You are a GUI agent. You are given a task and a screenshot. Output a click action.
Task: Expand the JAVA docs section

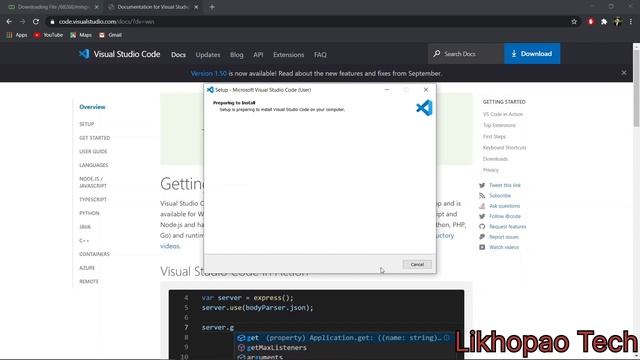85,227
